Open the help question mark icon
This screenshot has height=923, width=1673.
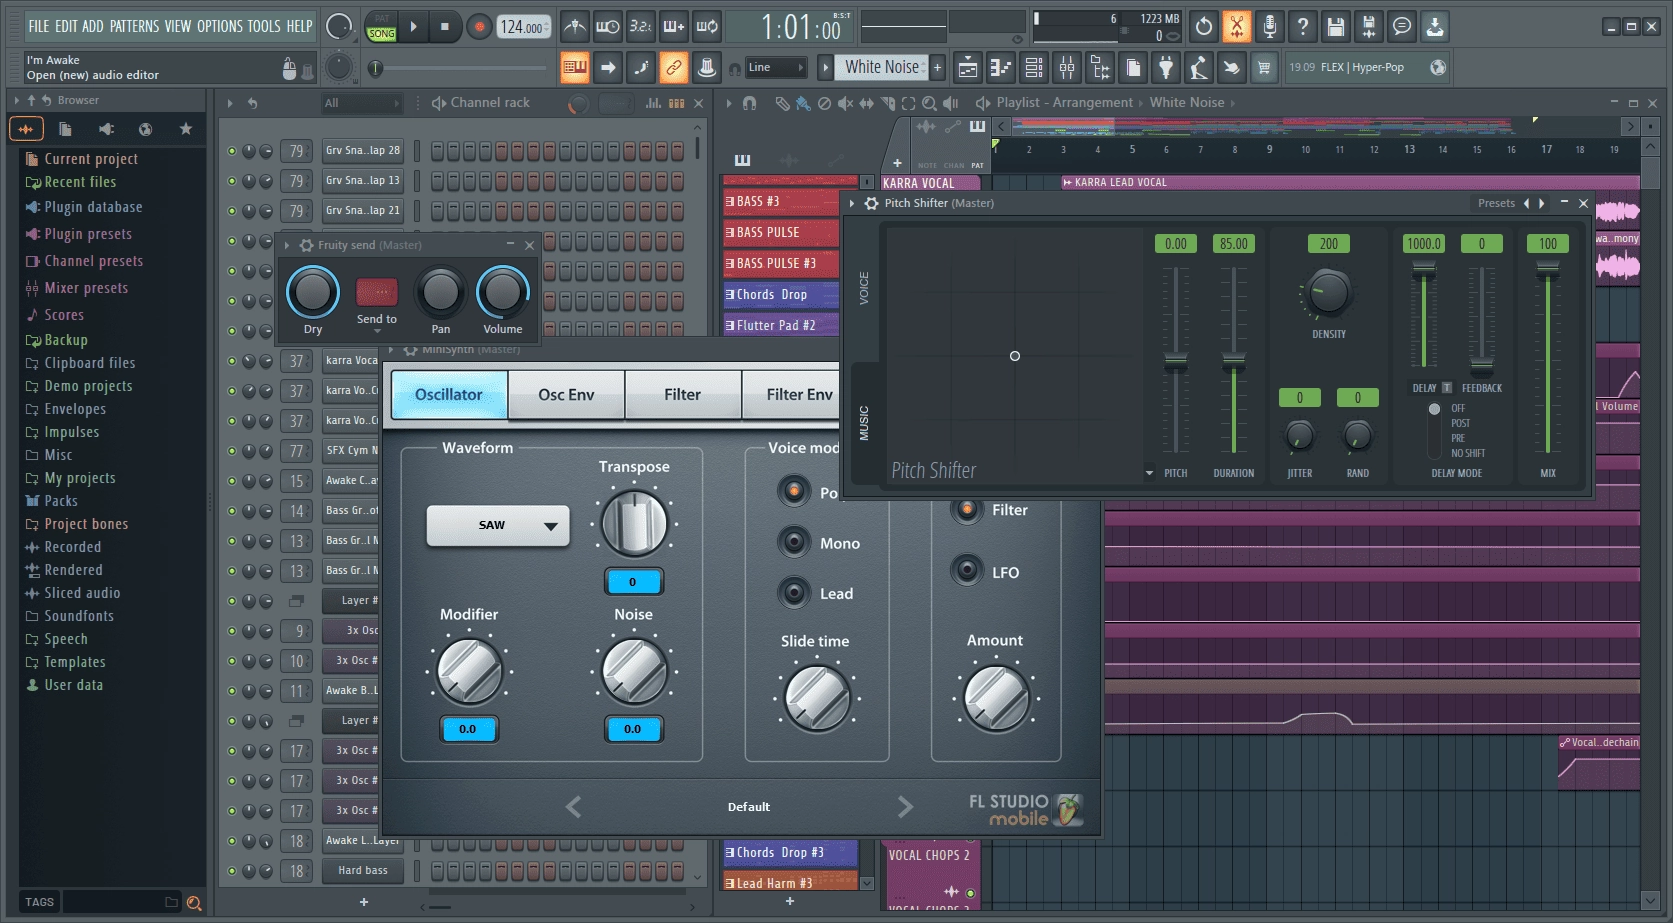pos(1302,27)
